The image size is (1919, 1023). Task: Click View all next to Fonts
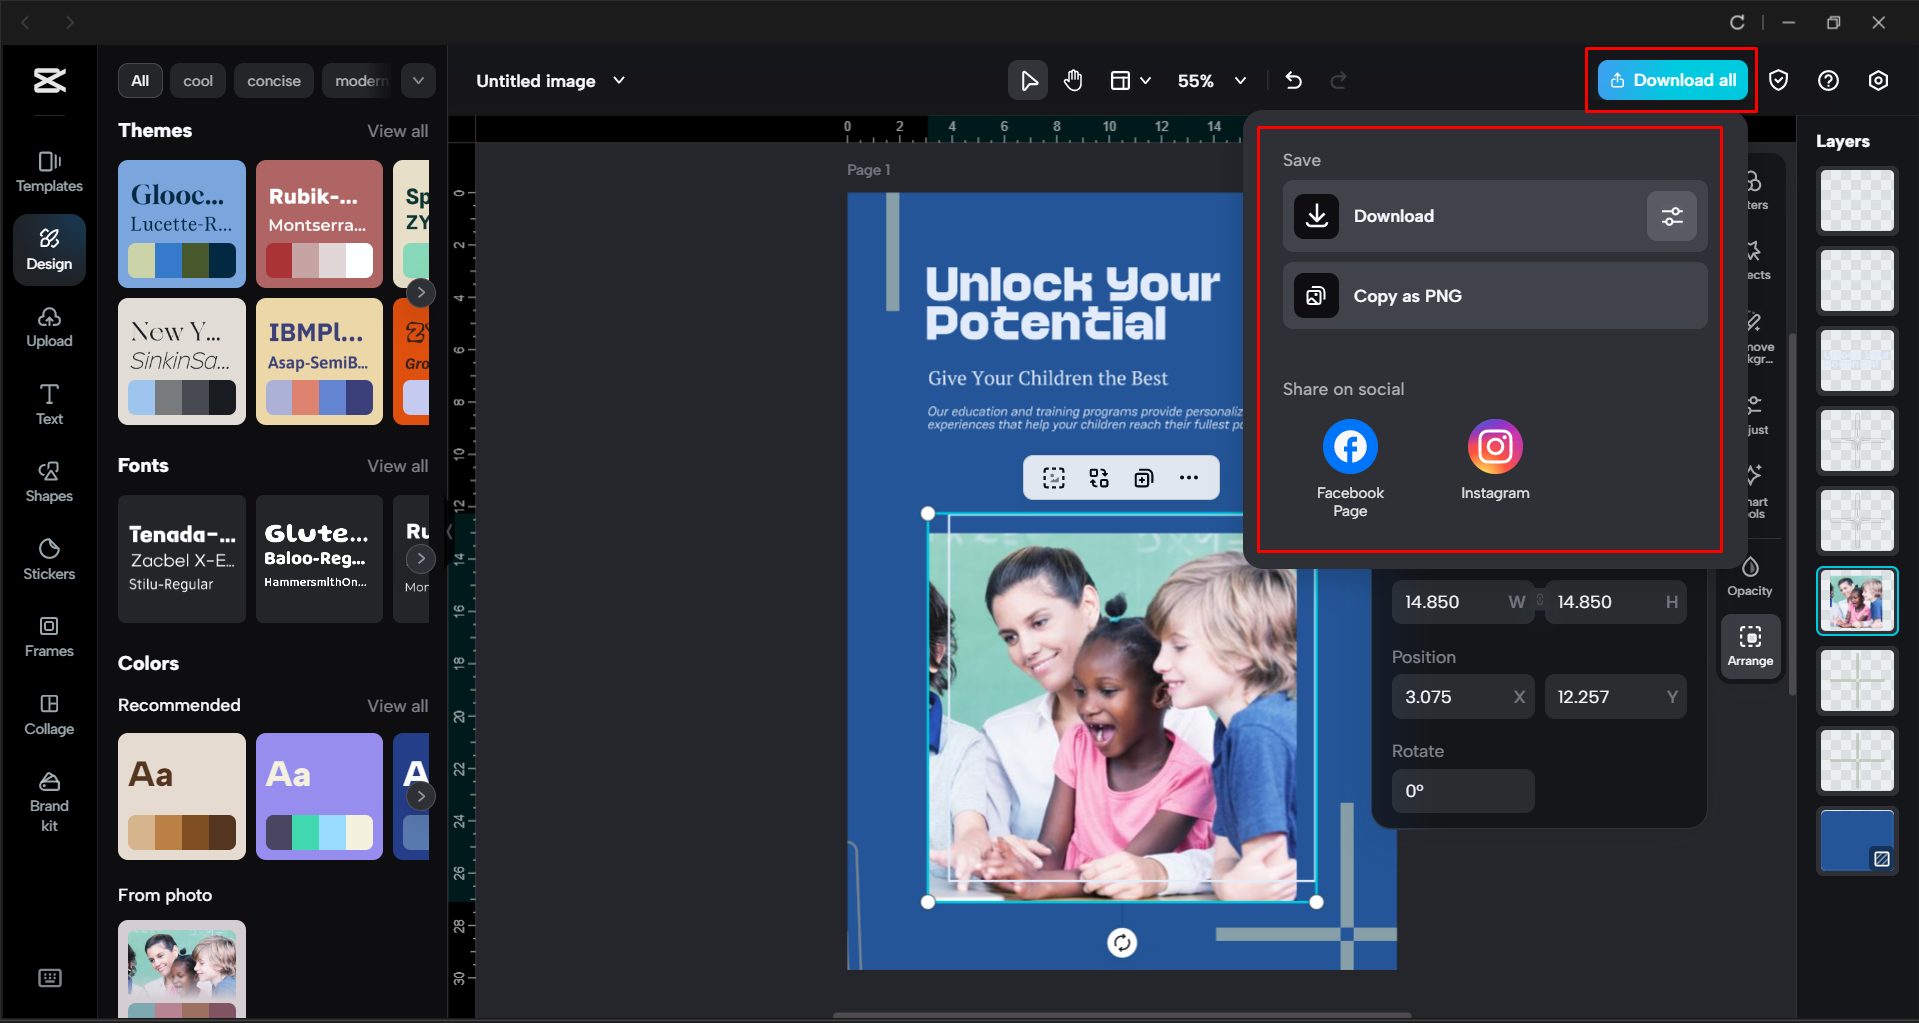[397, 465]
